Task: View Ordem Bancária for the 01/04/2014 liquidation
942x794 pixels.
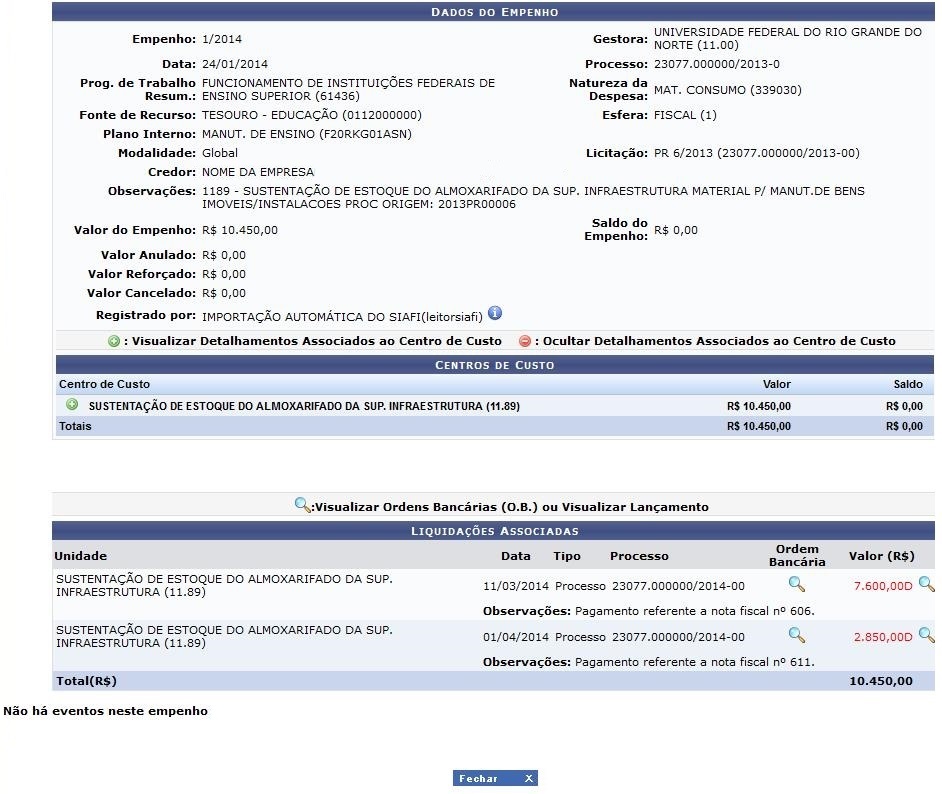Action: (x=797, y=635)
